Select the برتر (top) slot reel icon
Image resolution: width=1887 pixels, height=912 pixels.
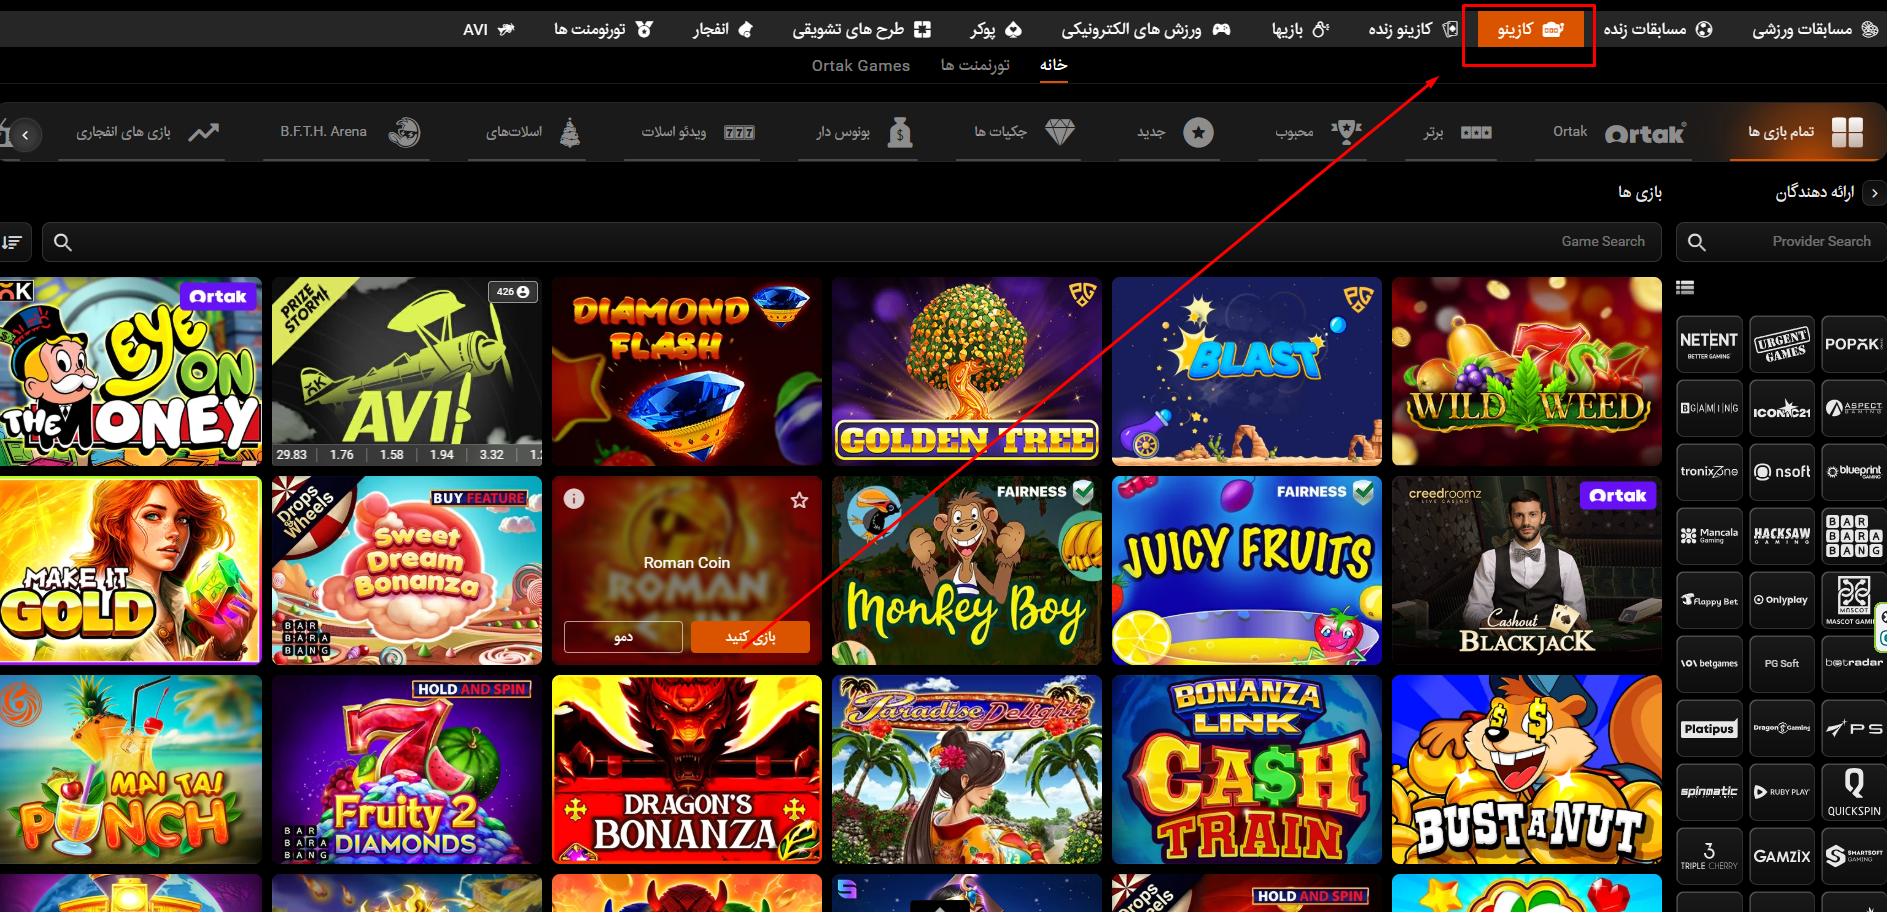(1476, 132)
